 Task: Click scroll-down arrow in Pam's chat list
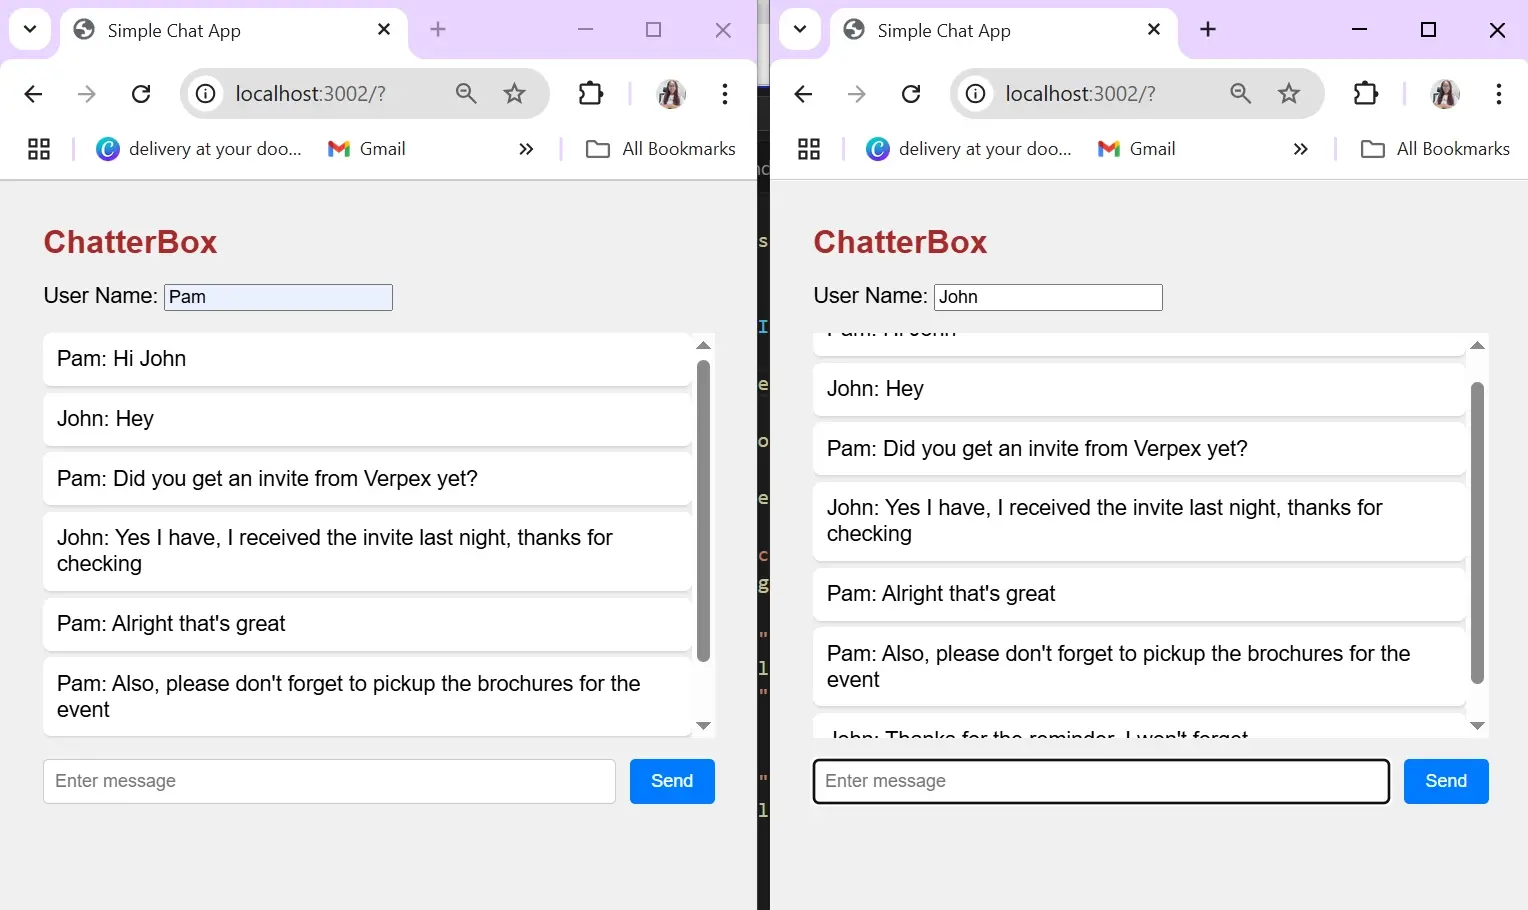point(703,726)
